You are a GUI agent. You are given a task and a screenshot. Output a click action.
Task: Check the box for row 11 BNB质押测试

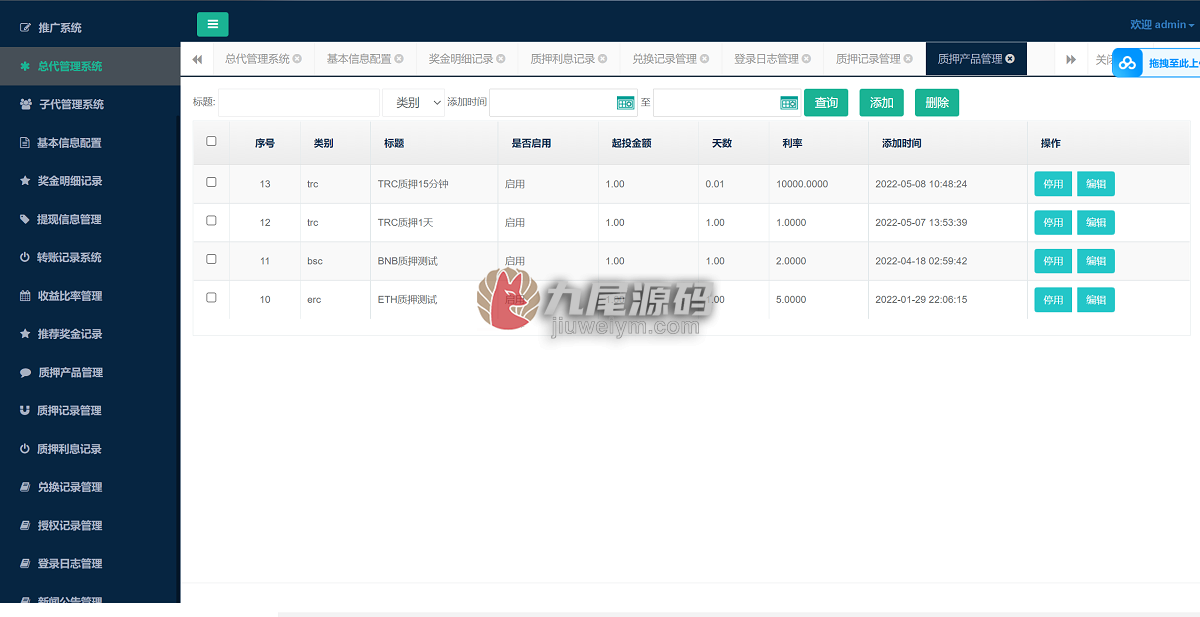211,259
